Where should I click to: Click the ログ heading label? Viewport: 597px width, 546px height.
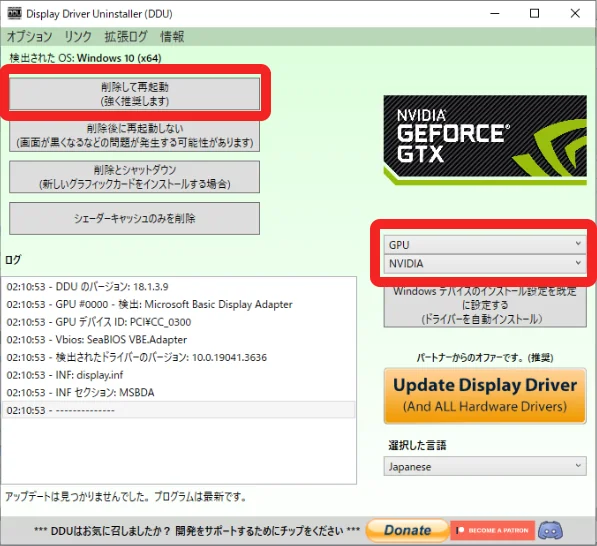13,260
